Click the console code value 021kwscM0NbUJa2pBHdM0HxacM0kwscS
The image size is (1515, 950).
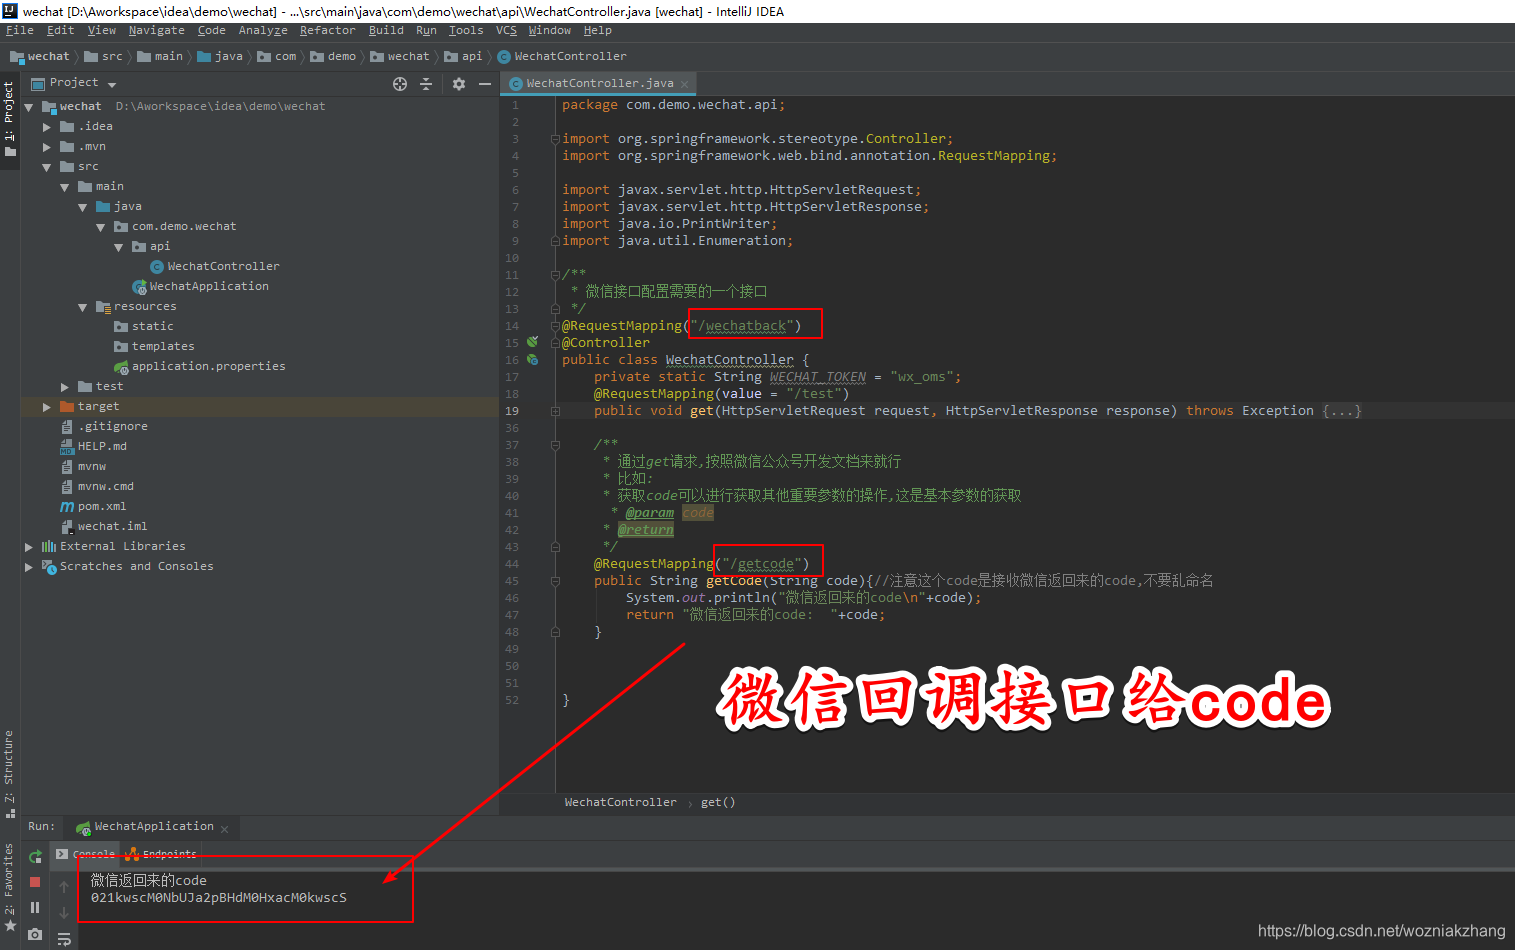[x=219, y=898]
